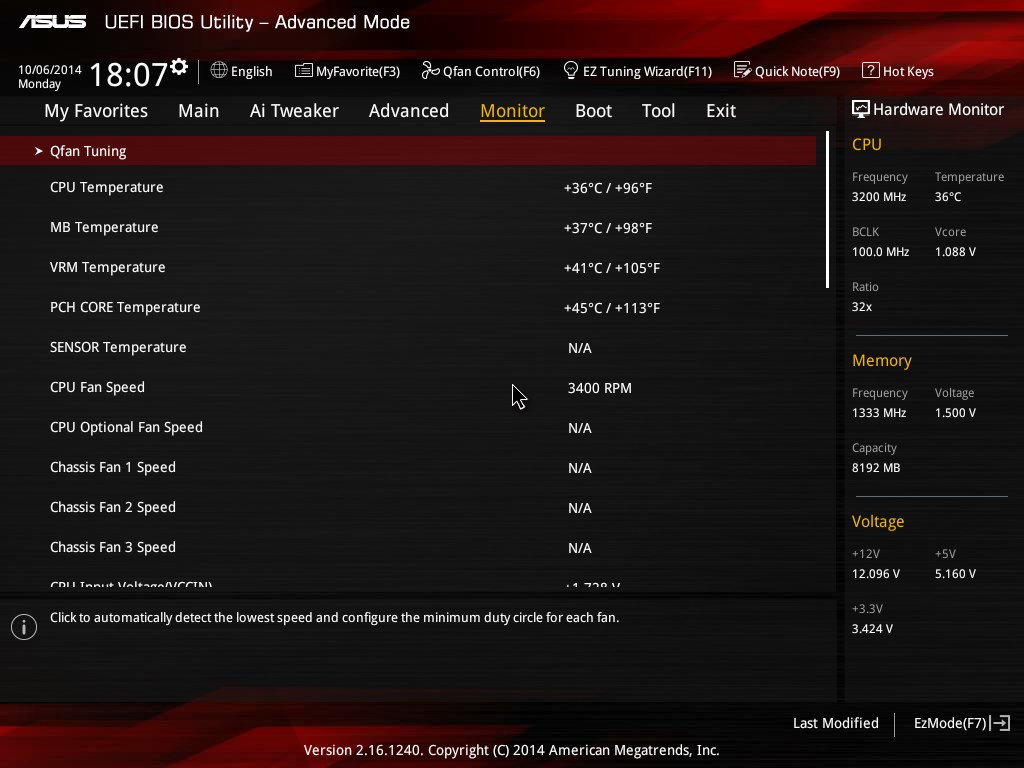Image resolution: width=1024 pixels, height=768 pixels.
Task: Launch EZ Tuning Wizard with the lightbulb icon
Action: tap(571, 70)
